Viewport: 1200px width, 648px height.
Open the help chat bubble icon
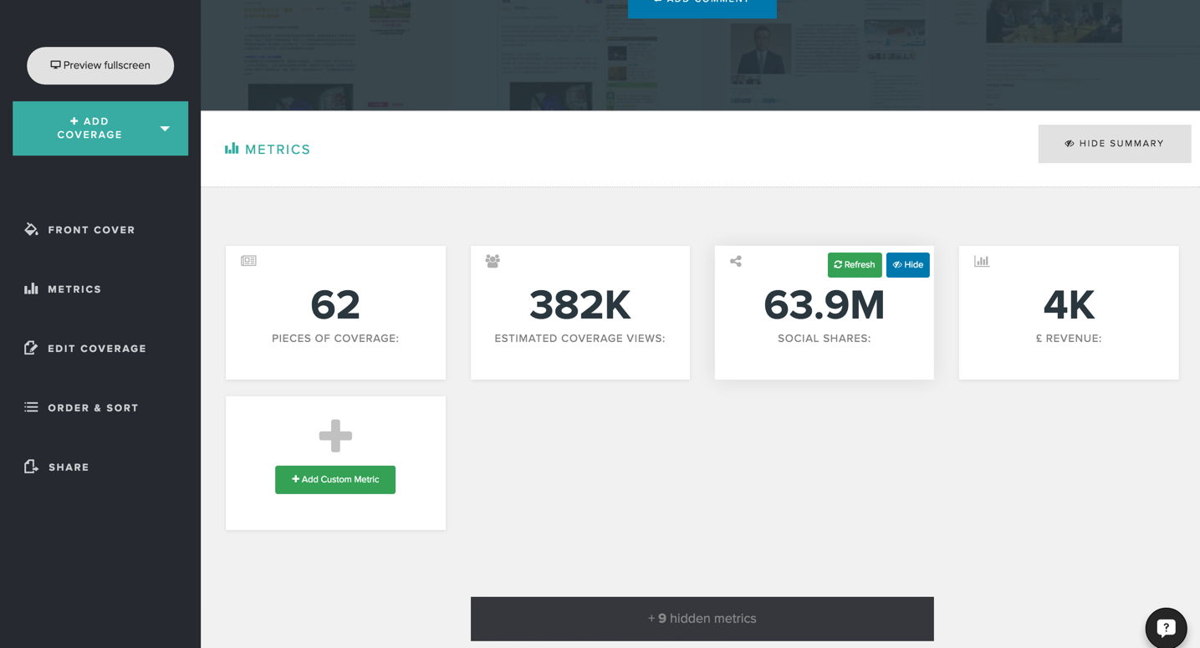(x=1165, y=628)
